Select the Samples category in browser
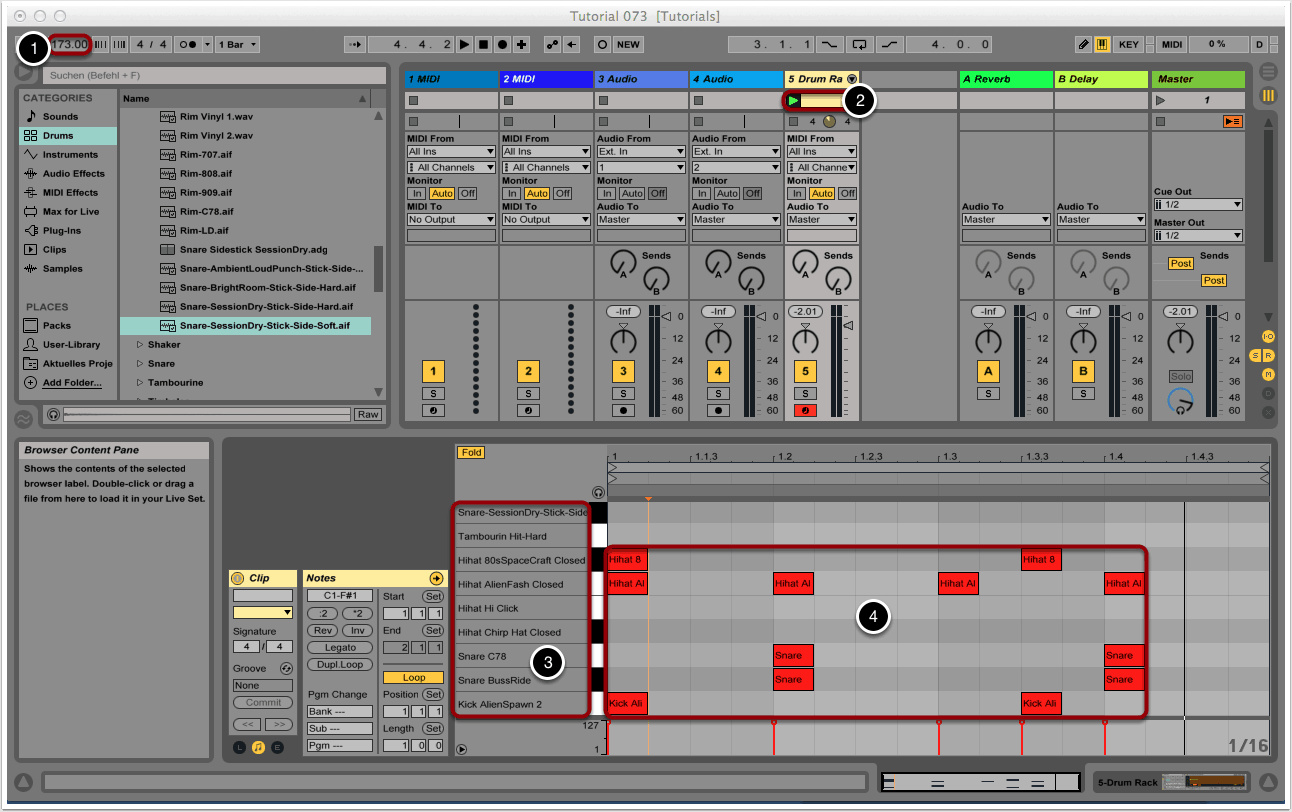This screenshot has width=1292, height=812. point(62,269)
